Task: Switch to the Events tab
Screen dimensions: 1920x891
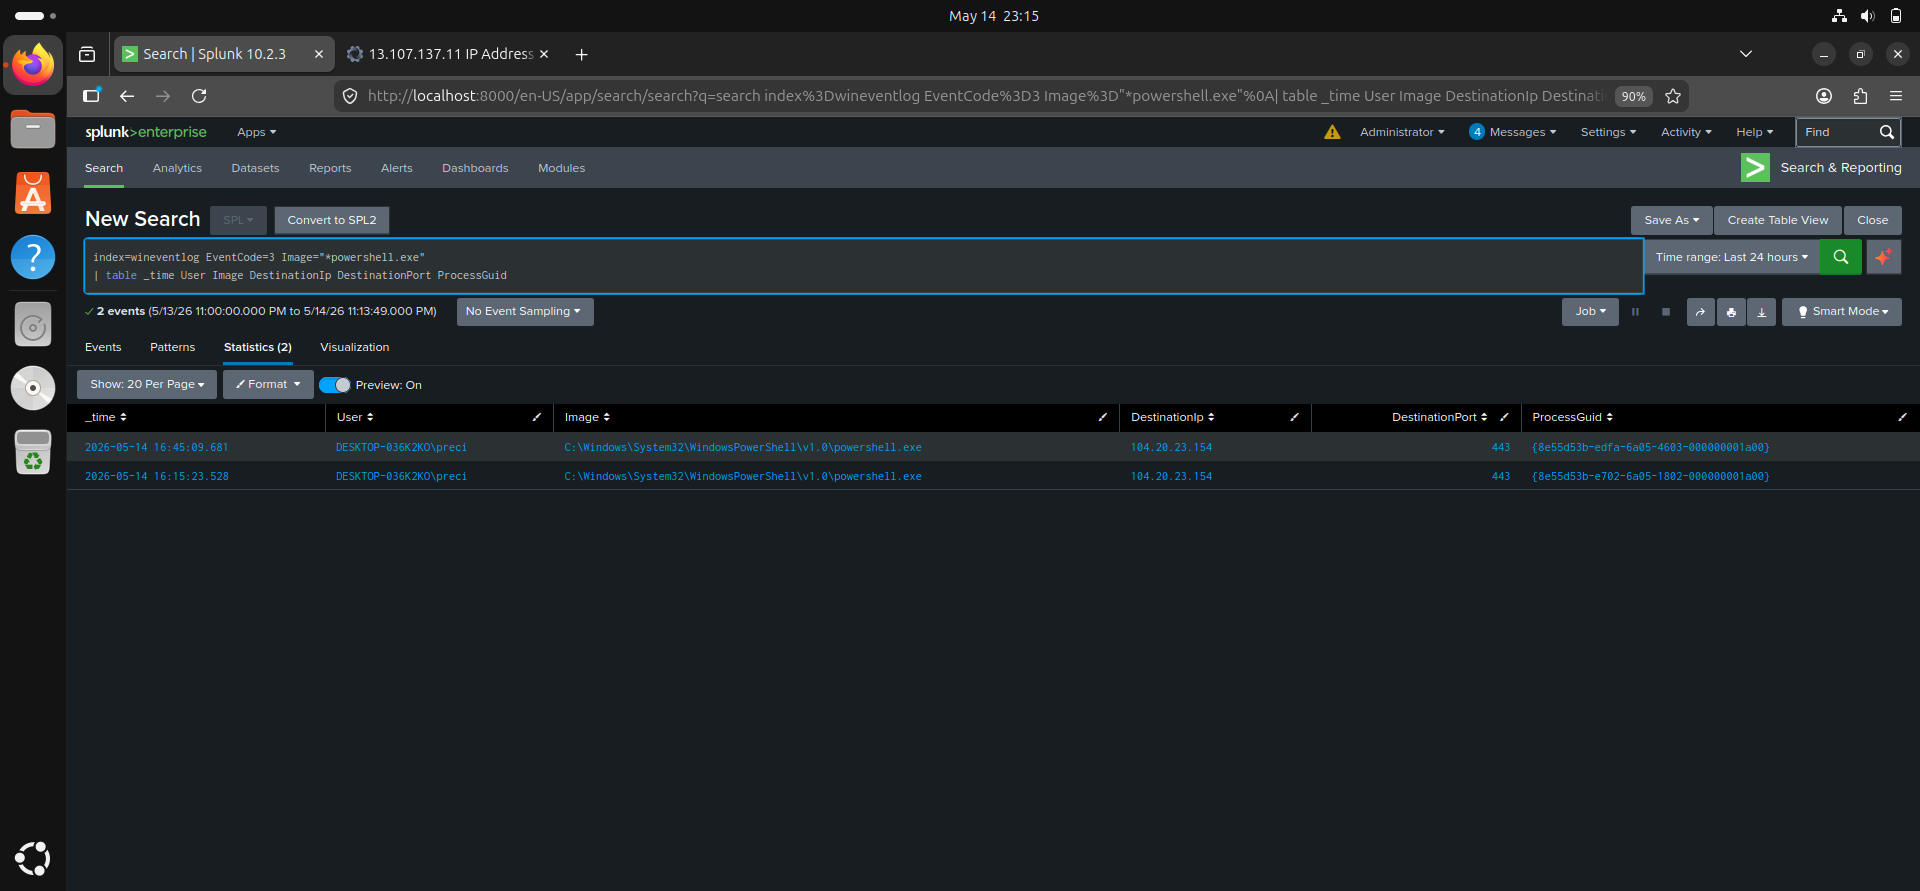Action: click(103, 347)
